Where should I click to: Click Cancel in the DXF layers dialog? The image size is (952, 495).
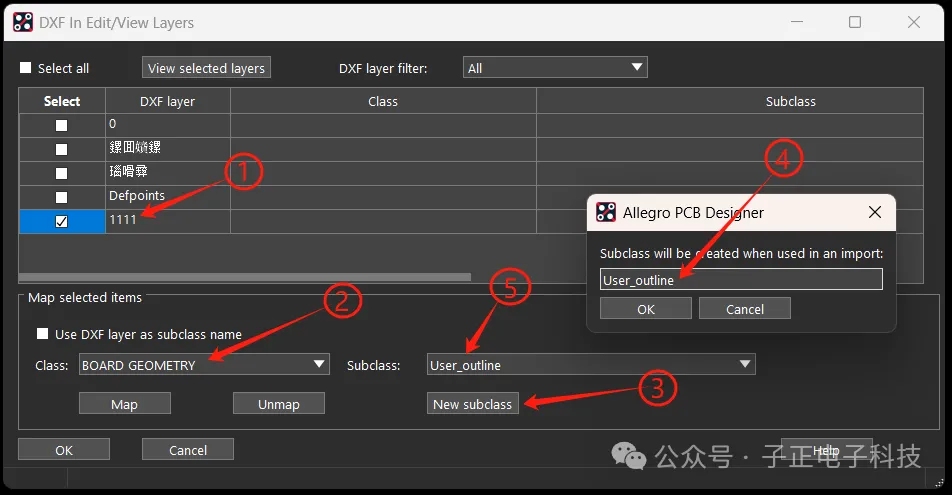(x=188, y=449)
